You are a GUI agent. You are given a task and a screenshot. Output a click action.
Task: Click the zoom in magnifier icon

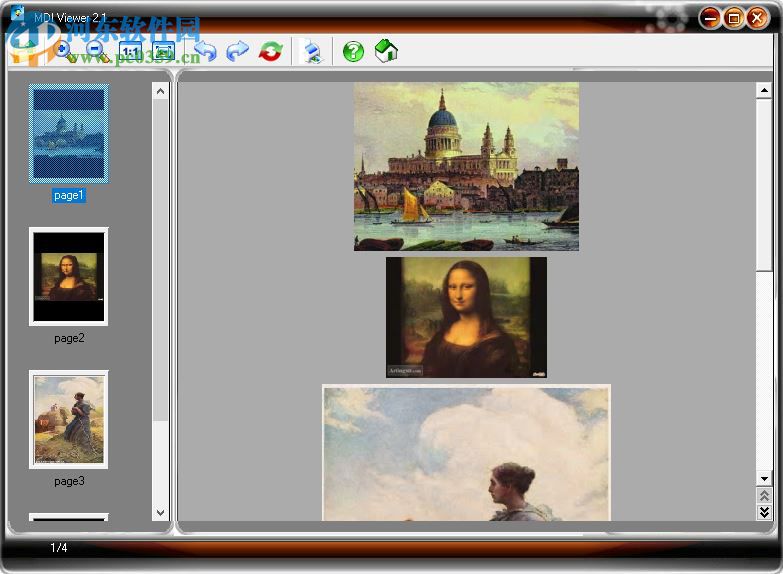coord(64,50)
